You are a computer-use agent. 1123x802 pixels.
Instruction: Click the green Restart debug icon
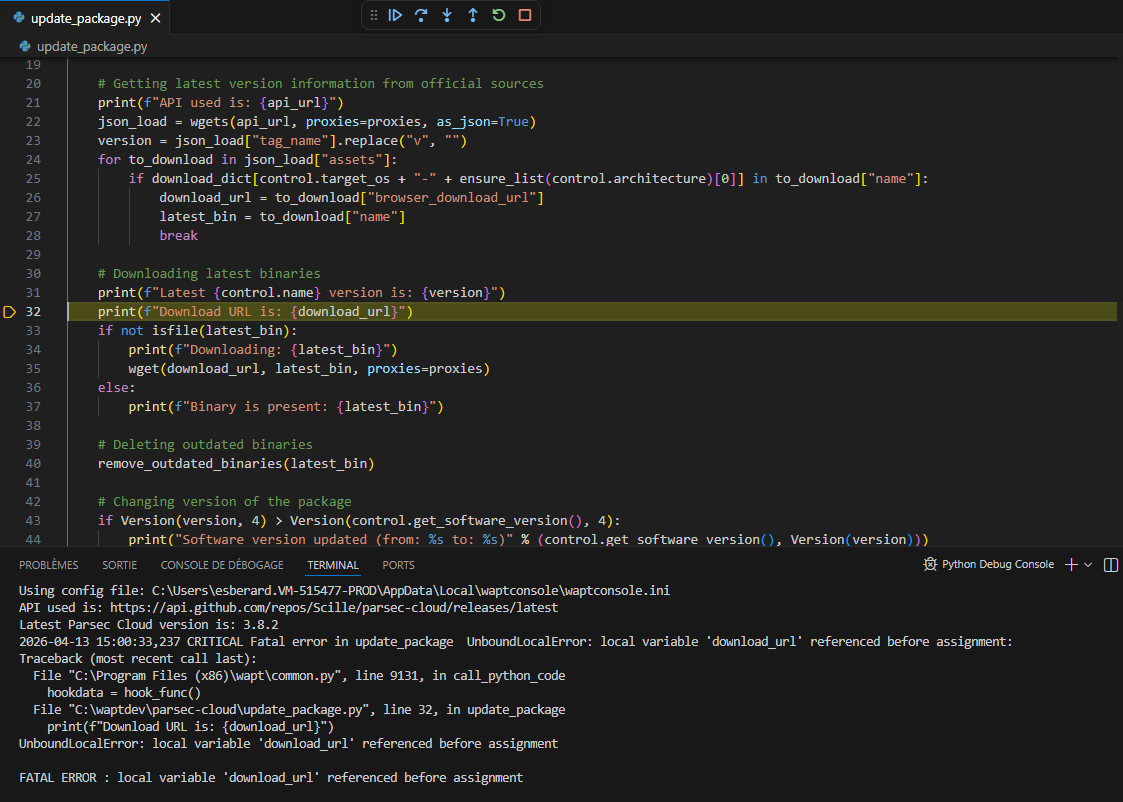pos(498,15)
